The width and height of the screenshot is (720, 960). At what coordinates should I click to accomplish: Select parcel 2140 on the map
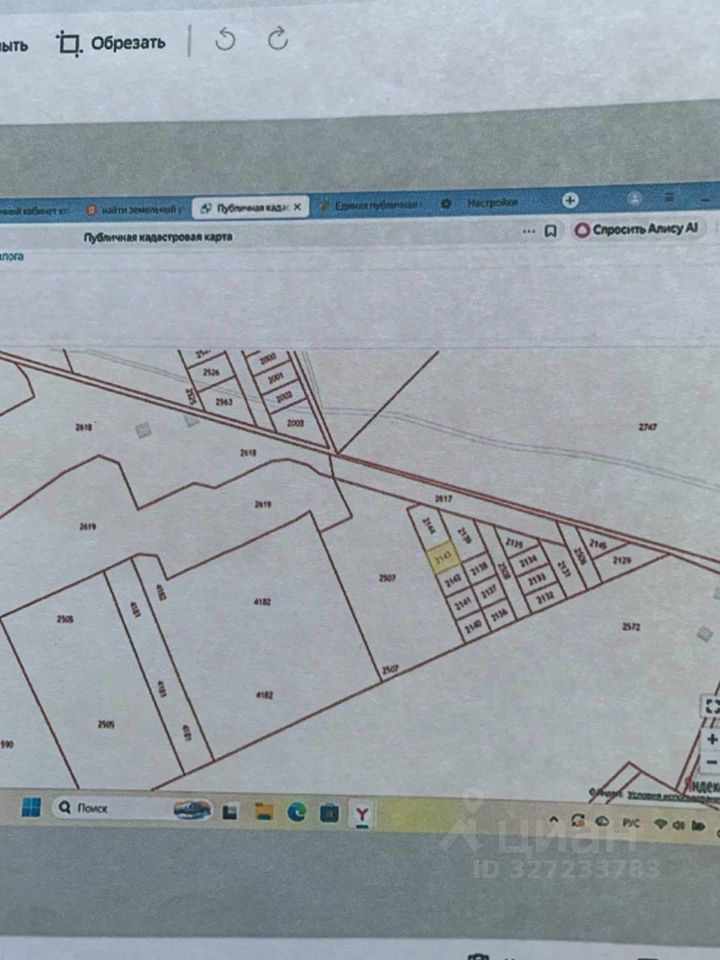[x=473, y=626]
